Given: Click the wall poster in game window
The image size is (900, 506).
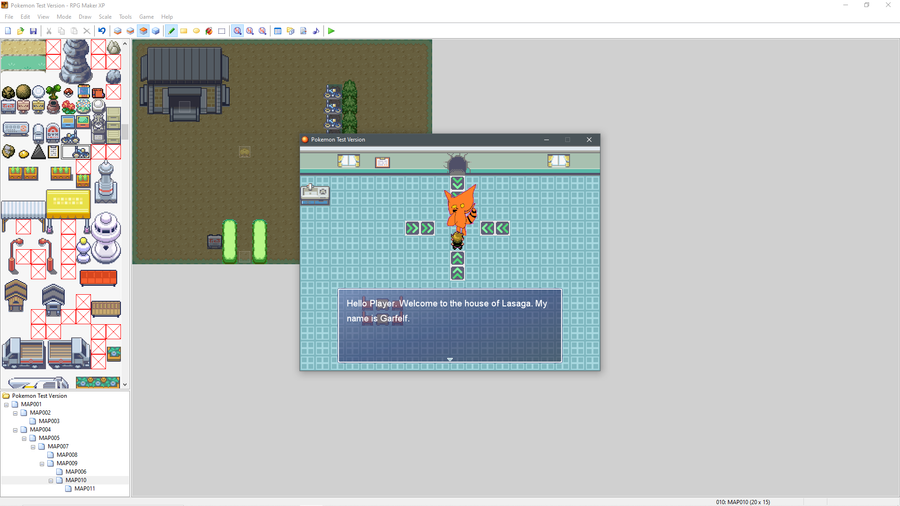Looking at the screenshot, I should tap(382, 162).
